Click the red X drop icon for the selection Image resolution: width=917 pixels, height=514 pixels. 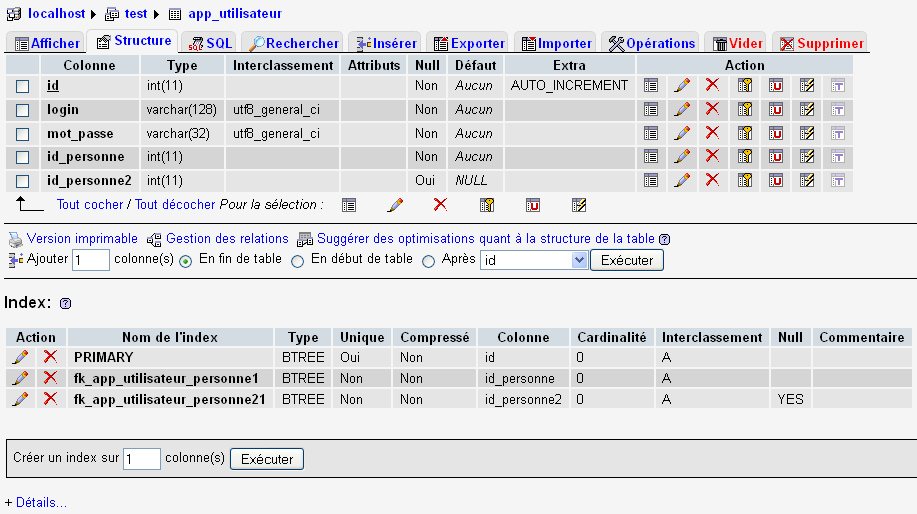[x=440, y=205]
